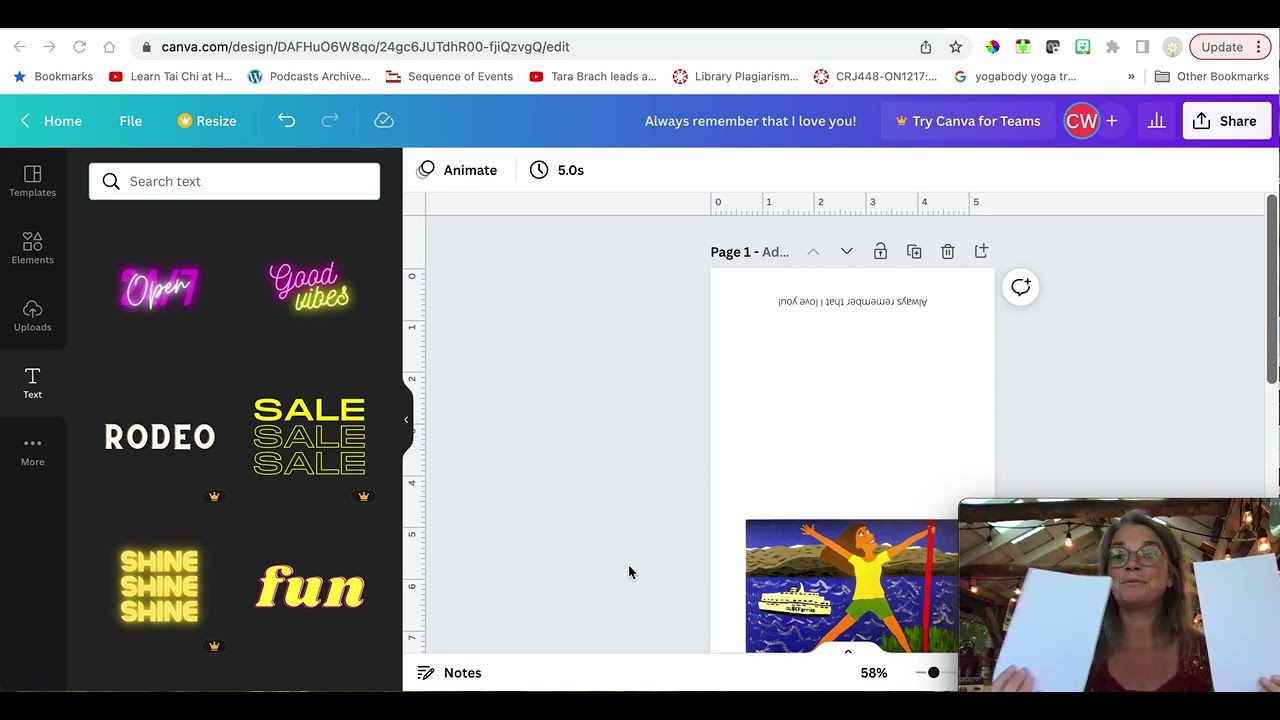The width and height of the screenshot is (1280, 720).
Task: Click the redo arrow in Canva toolbar
Action: pyautogui.click(x=330, y=121)
